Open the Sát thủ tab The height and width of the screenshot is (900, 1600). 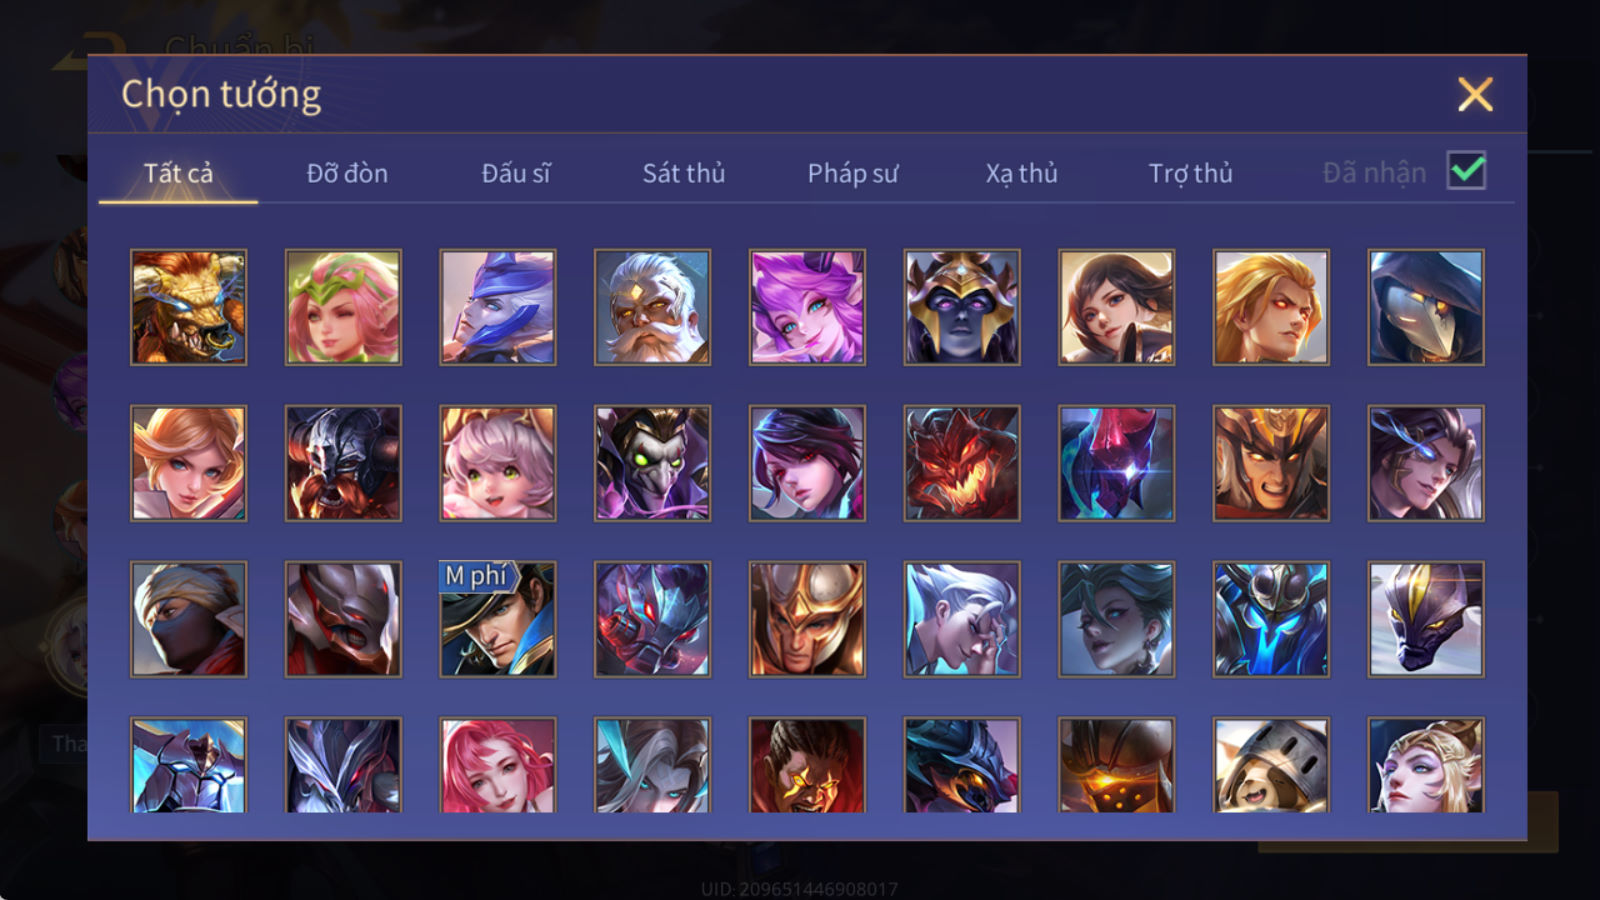(684, 173)
